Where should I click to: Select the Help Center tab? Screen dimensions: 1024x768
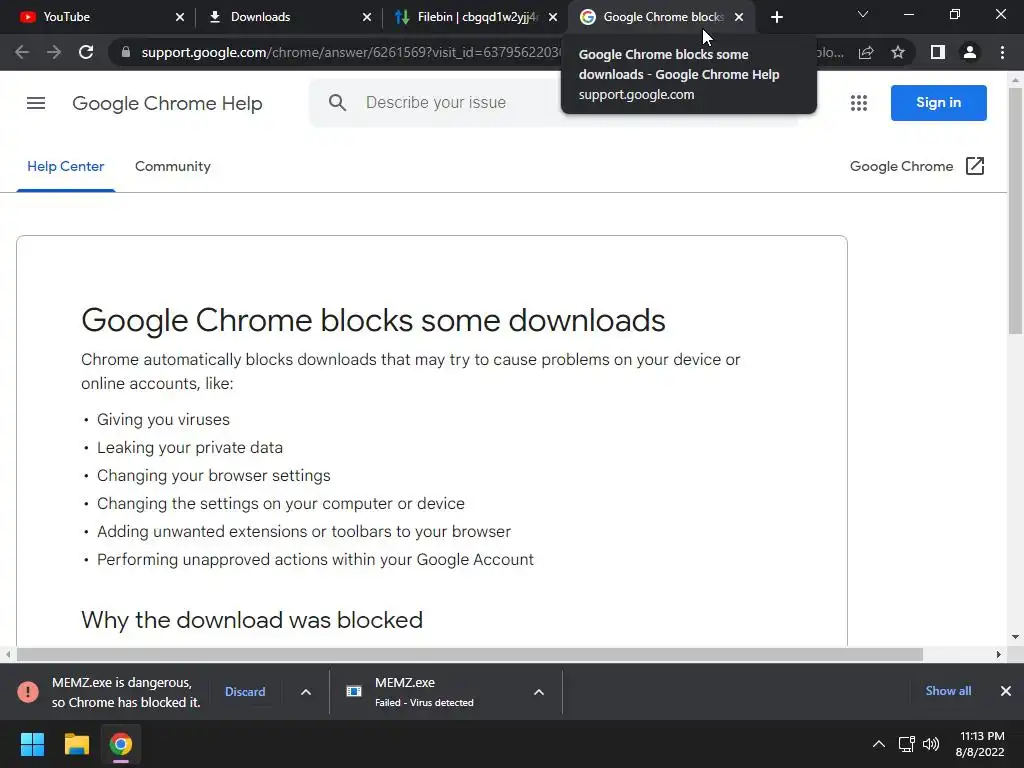65,167
